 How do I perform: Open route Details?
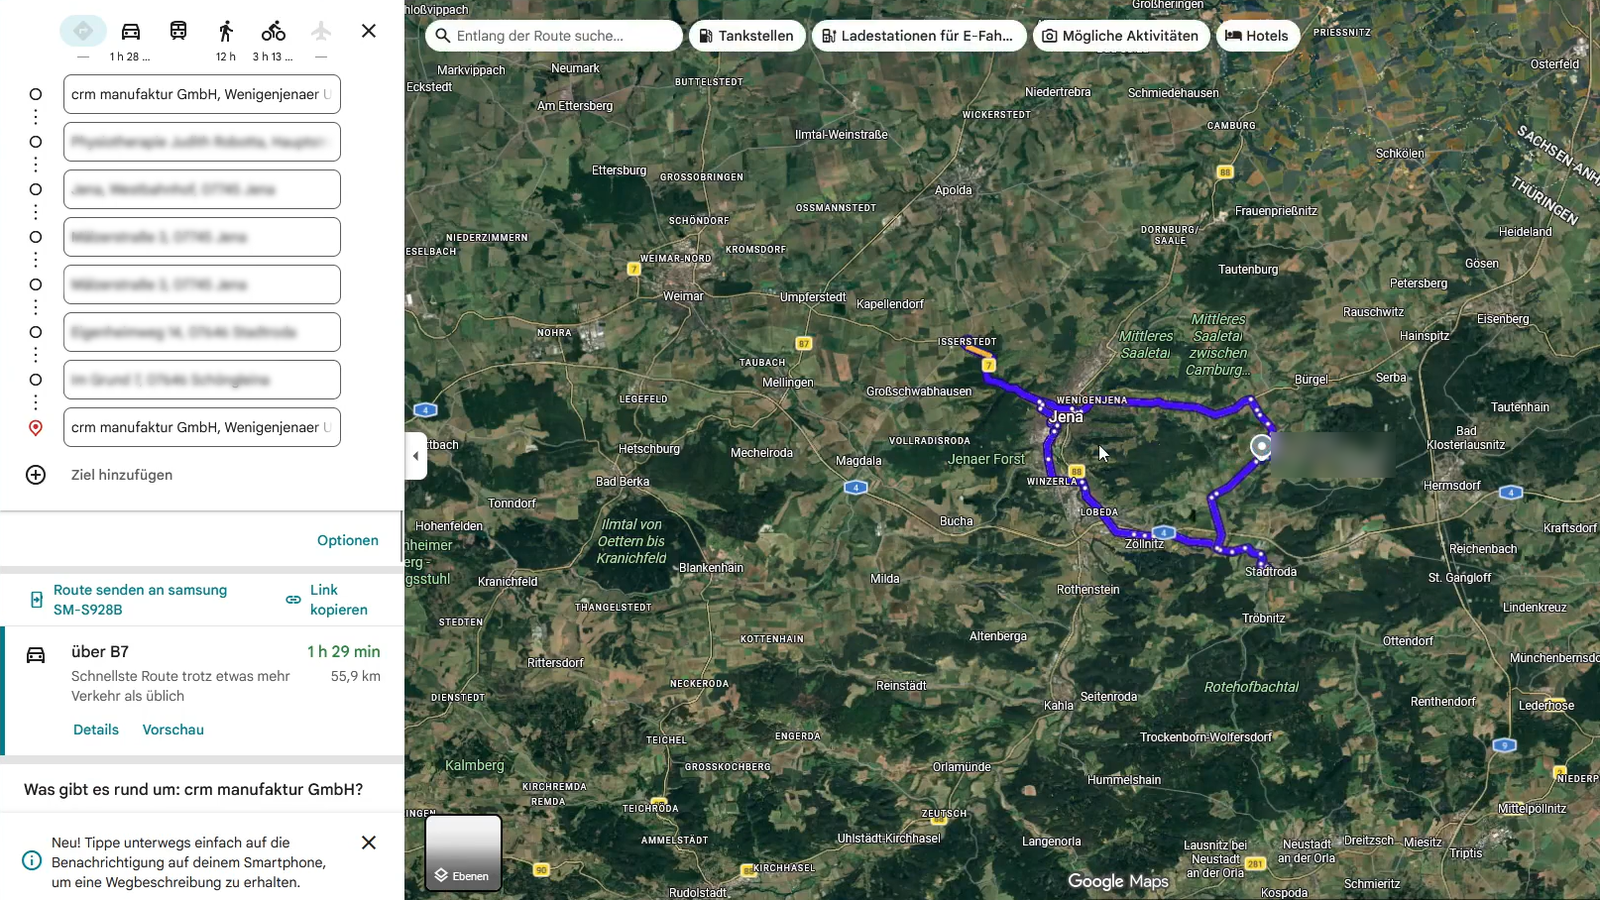96,730
